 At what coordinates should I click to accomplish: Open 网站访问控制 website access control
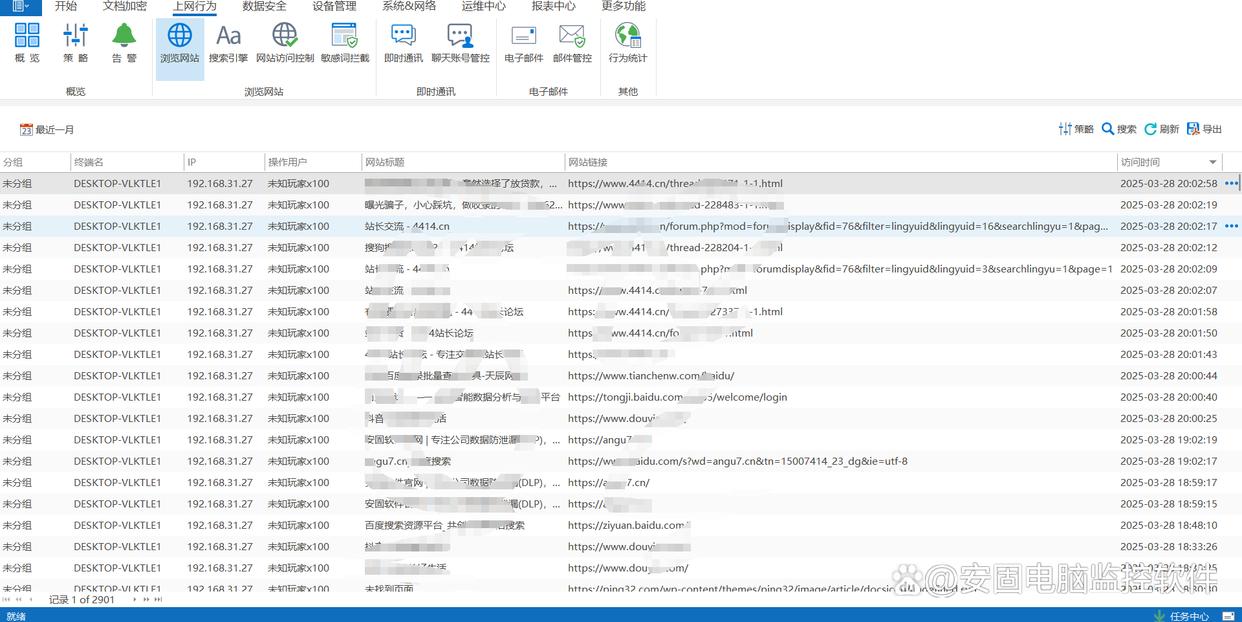[285, 42]
